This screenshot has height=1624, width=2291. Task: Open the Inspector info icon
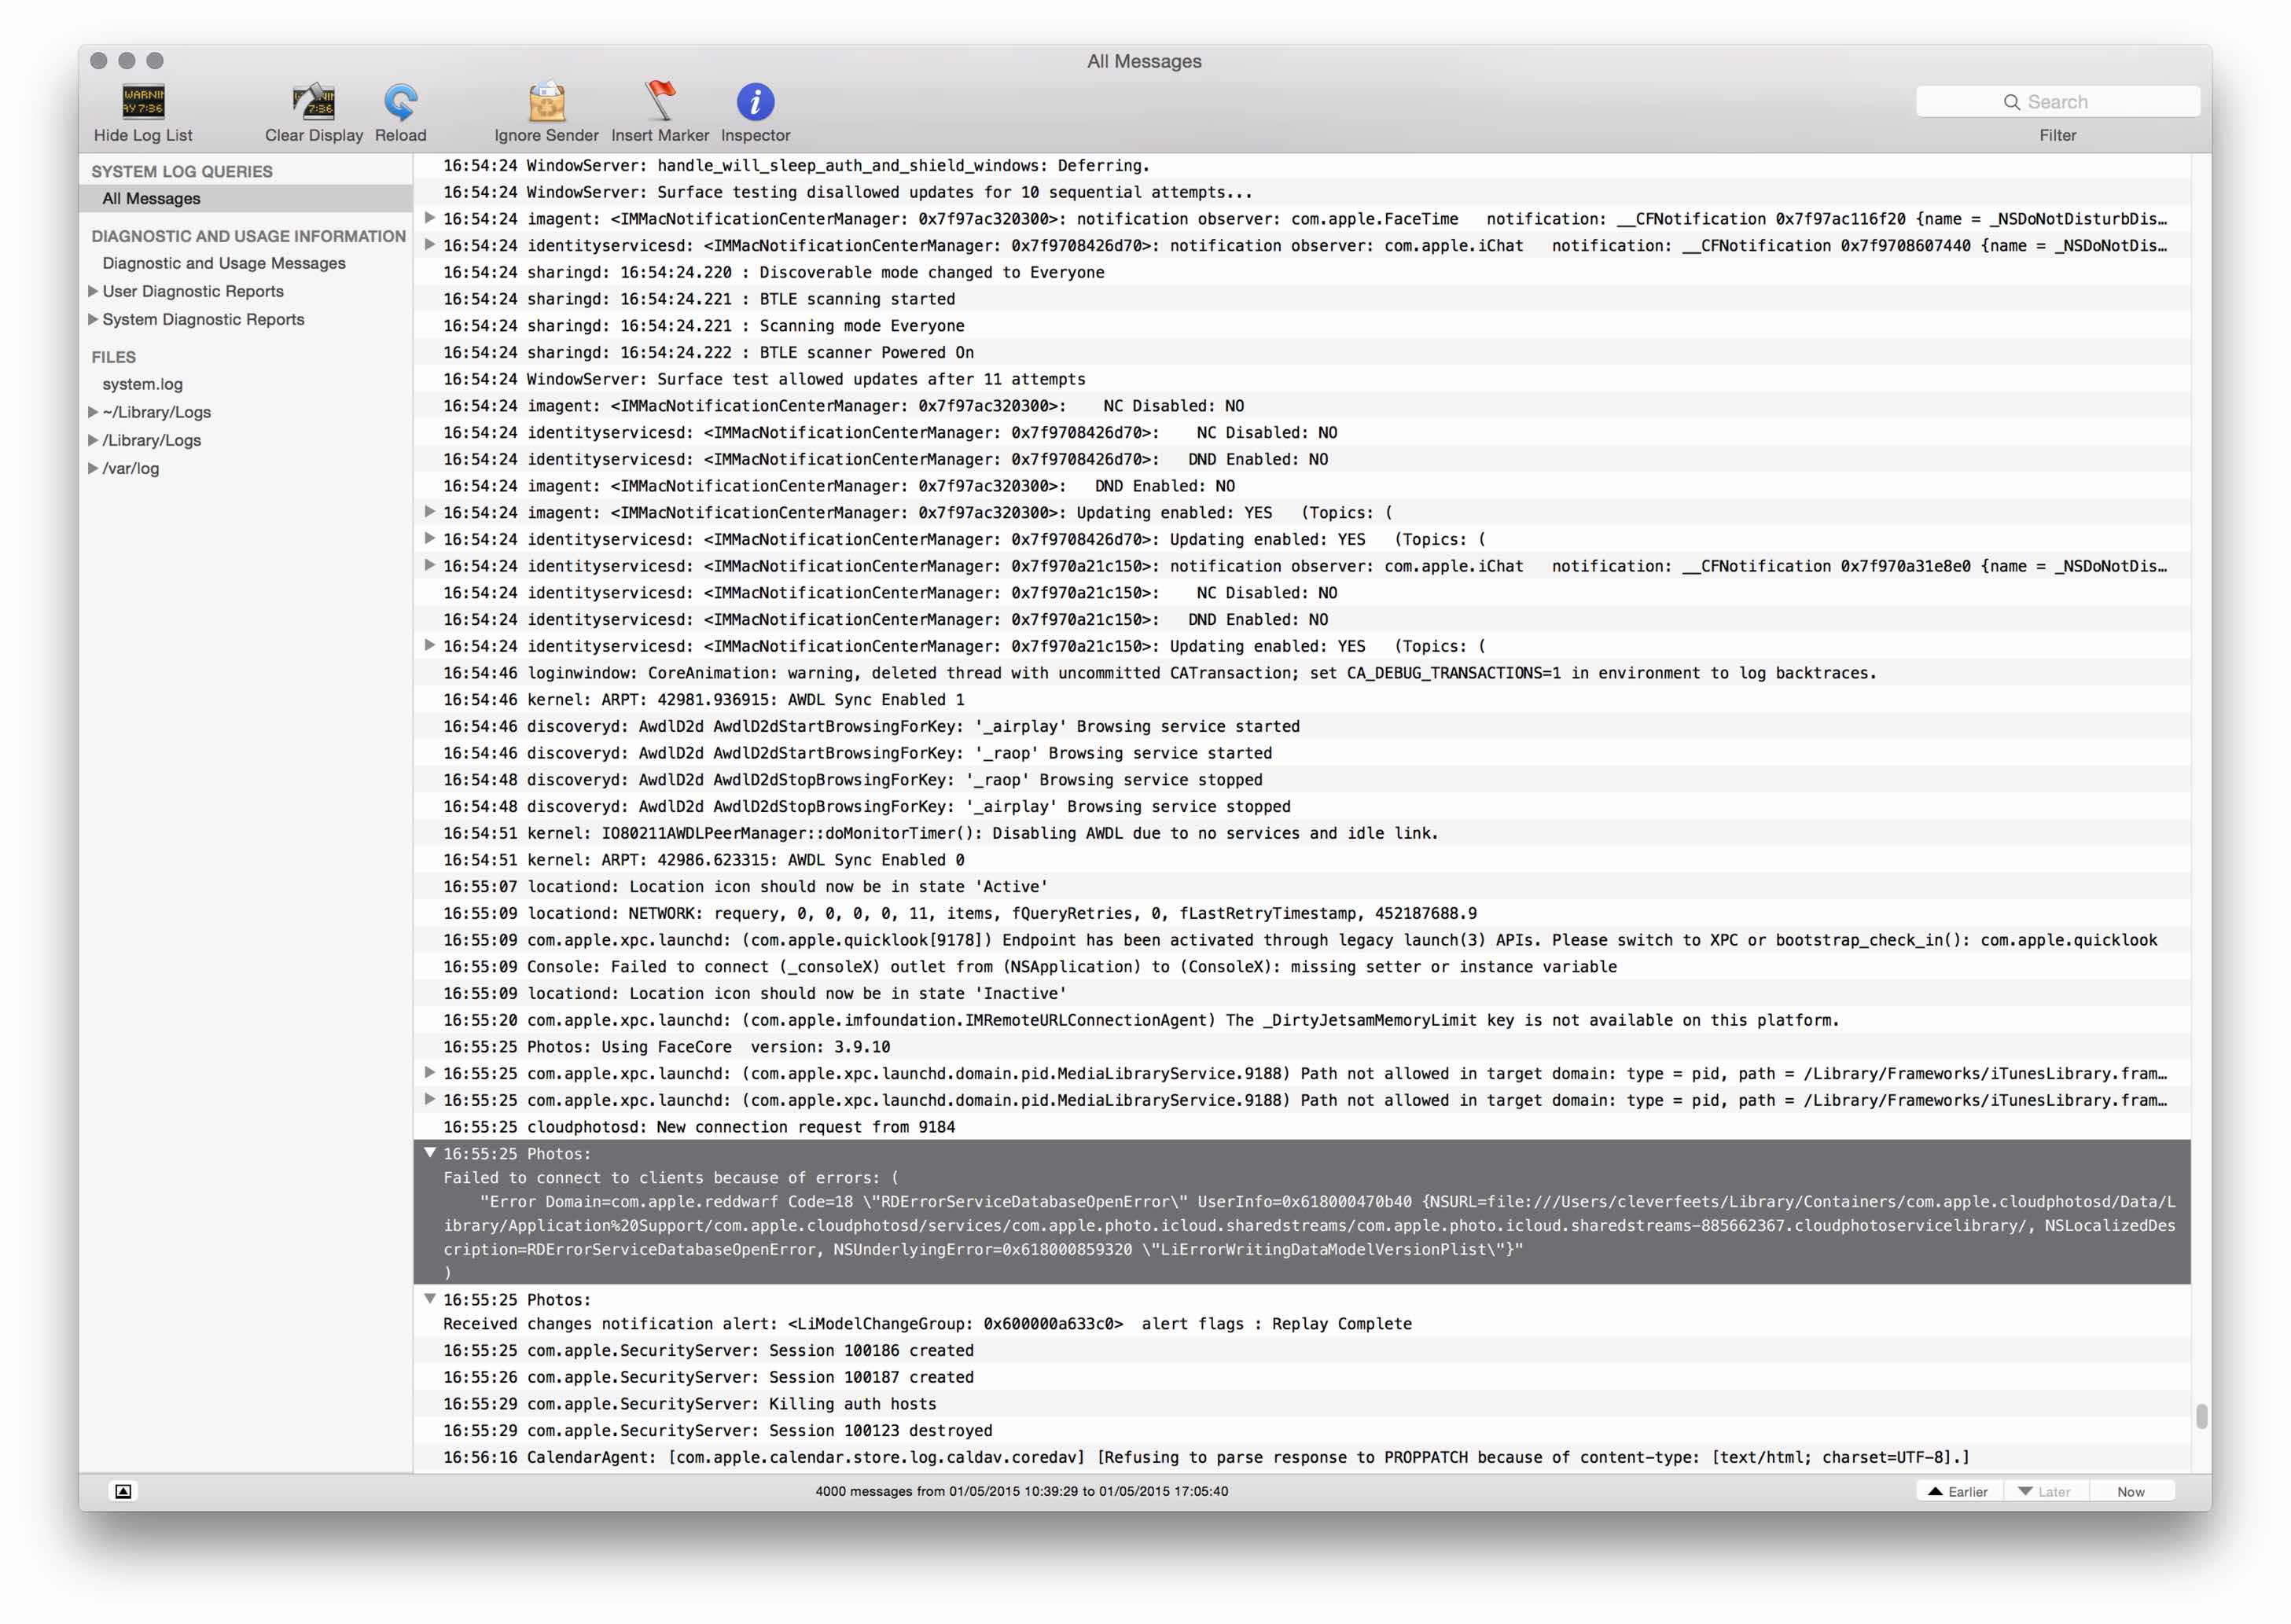755,102
